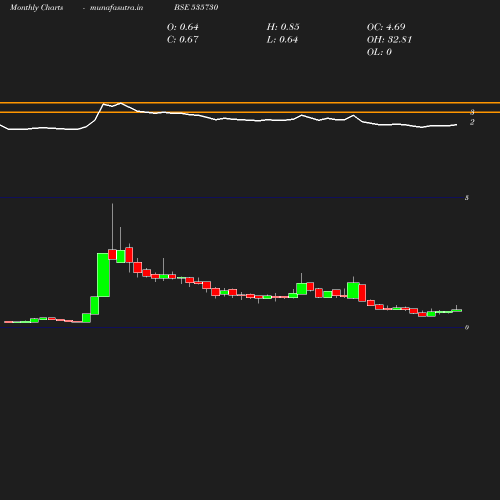Click the tallest green candlestick
The height and width of the screenshot is (500, 500).
pos(103,275)
